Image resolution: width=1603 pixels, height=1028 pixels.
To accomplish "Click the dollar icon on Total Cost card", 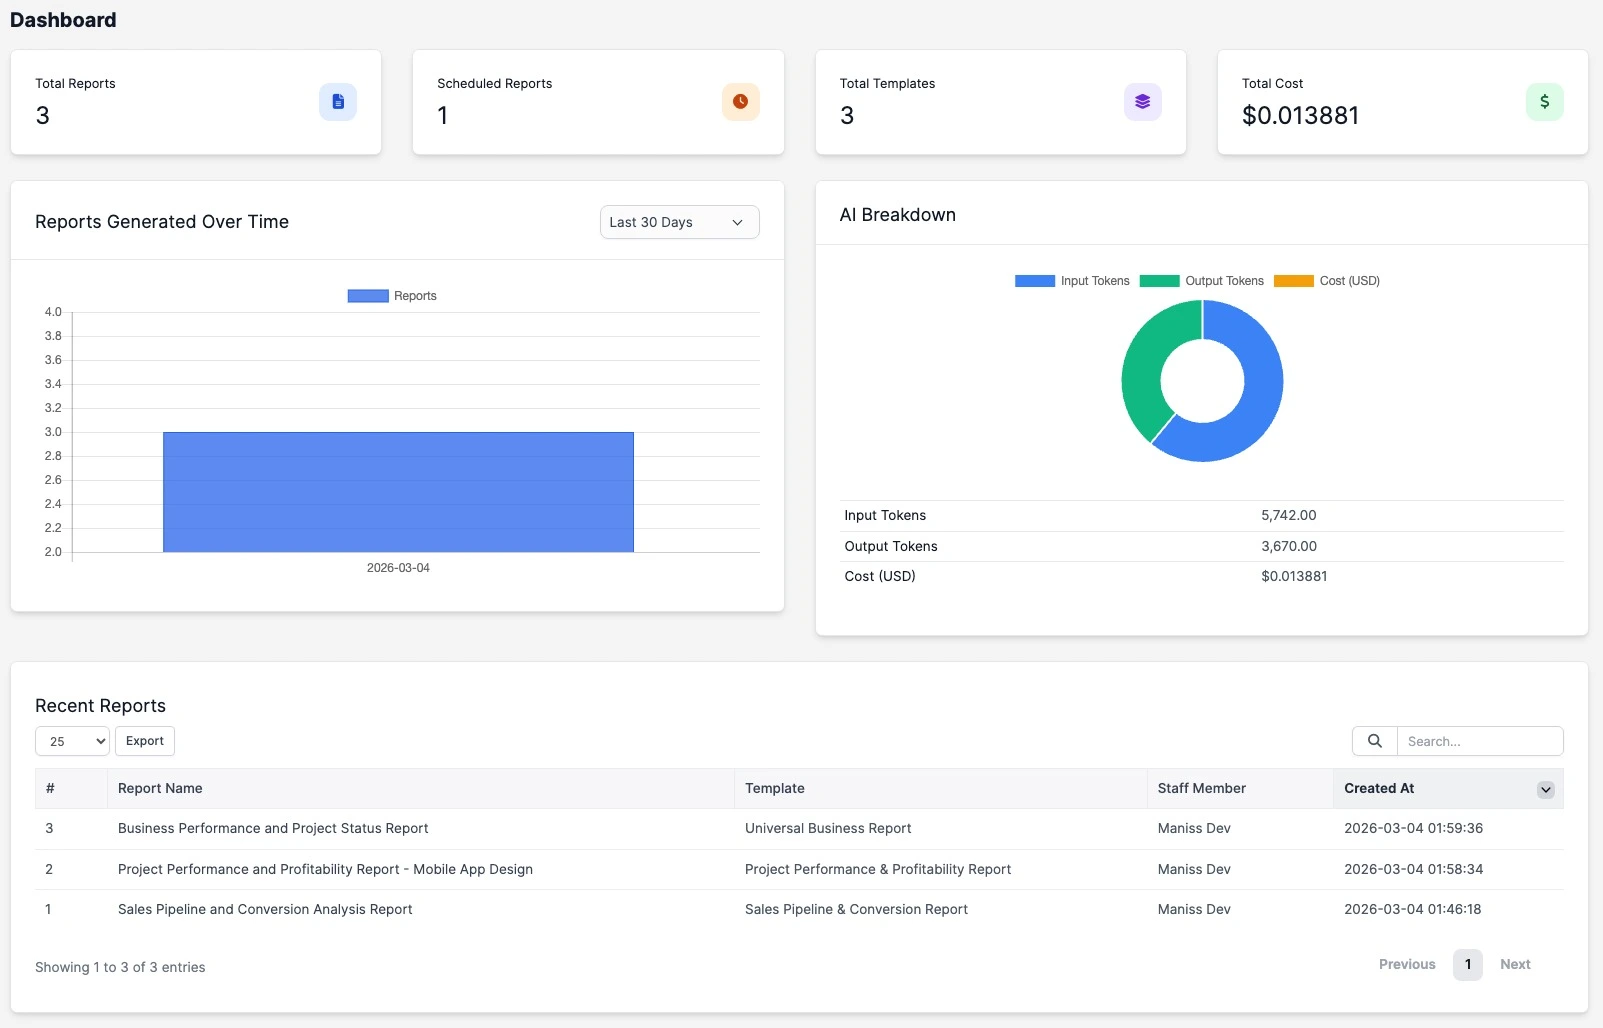I will tap(1545, 101).
